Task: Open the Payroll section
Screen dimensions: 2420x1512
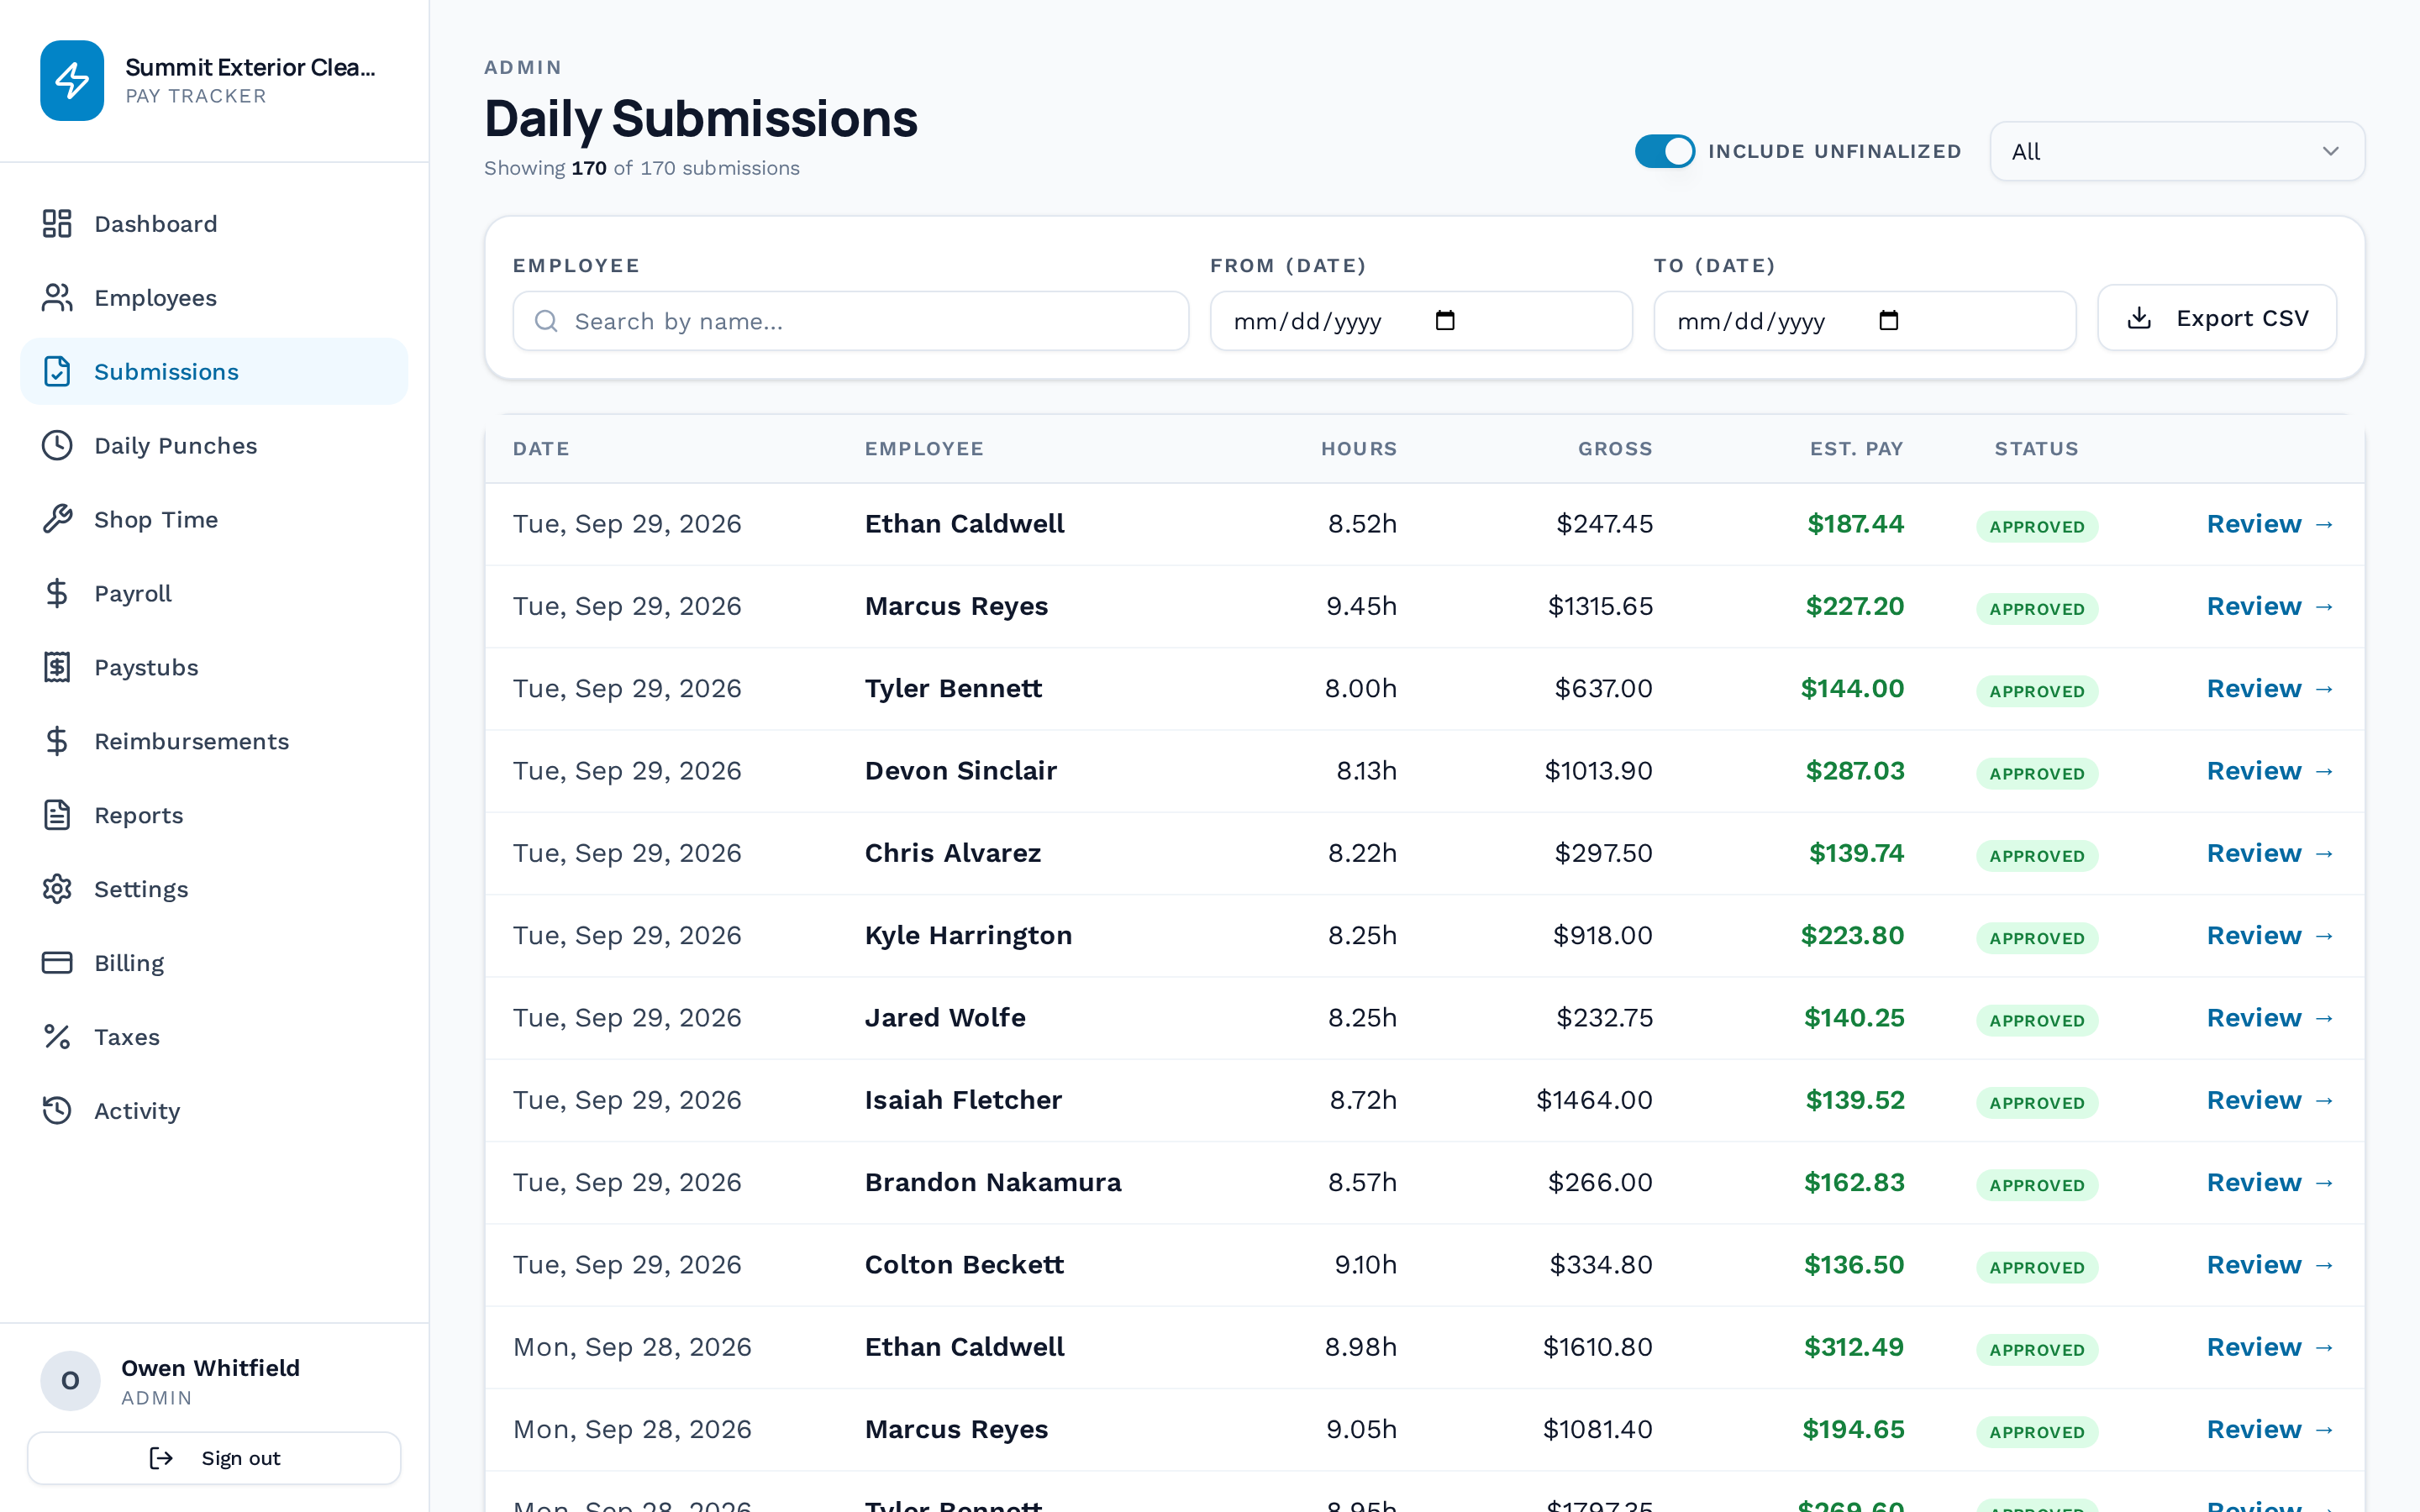Action: 214,593
